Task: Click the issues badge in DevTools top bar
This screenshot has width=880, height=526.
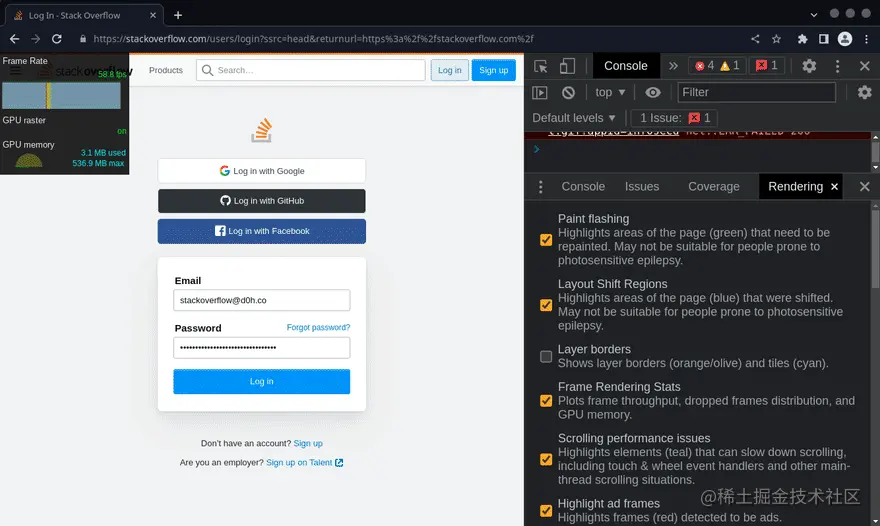Action: [x=767, y=66]
